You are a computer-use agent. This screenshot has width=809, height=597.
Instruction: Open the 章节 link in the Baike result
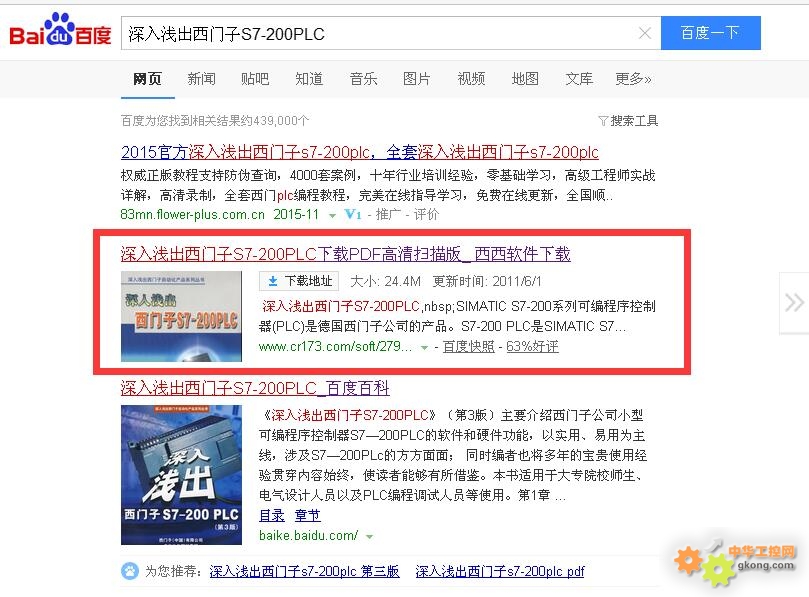(x=308, y=515)
